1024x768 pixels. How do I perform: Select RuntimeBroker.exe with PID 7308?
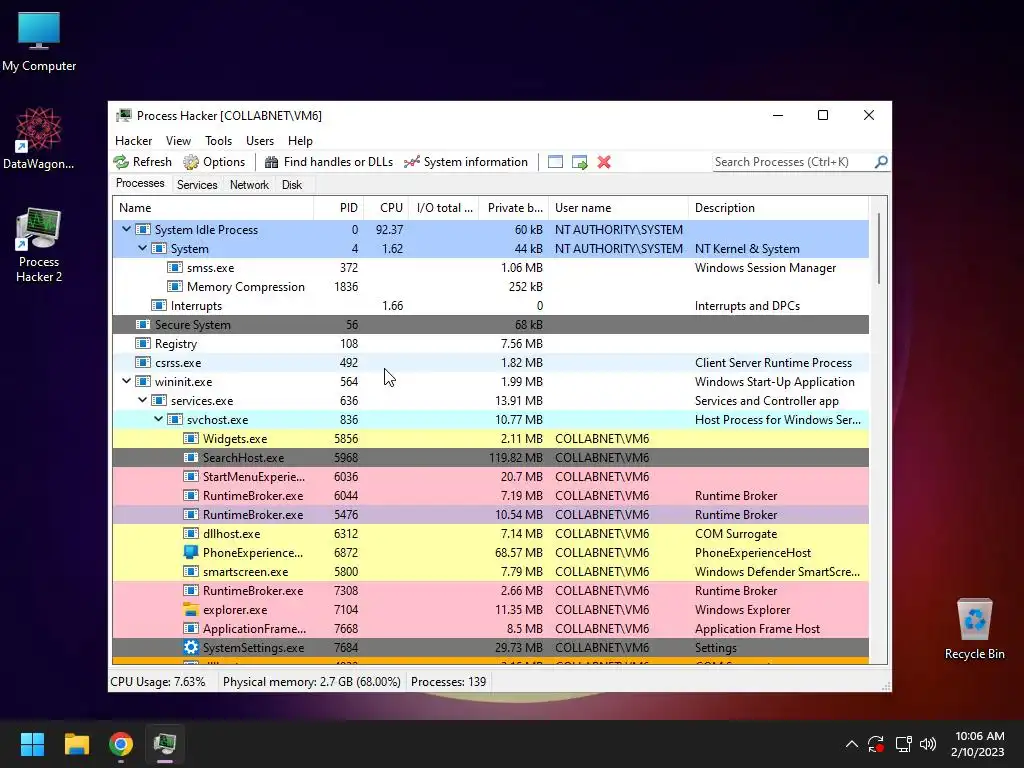490,590
